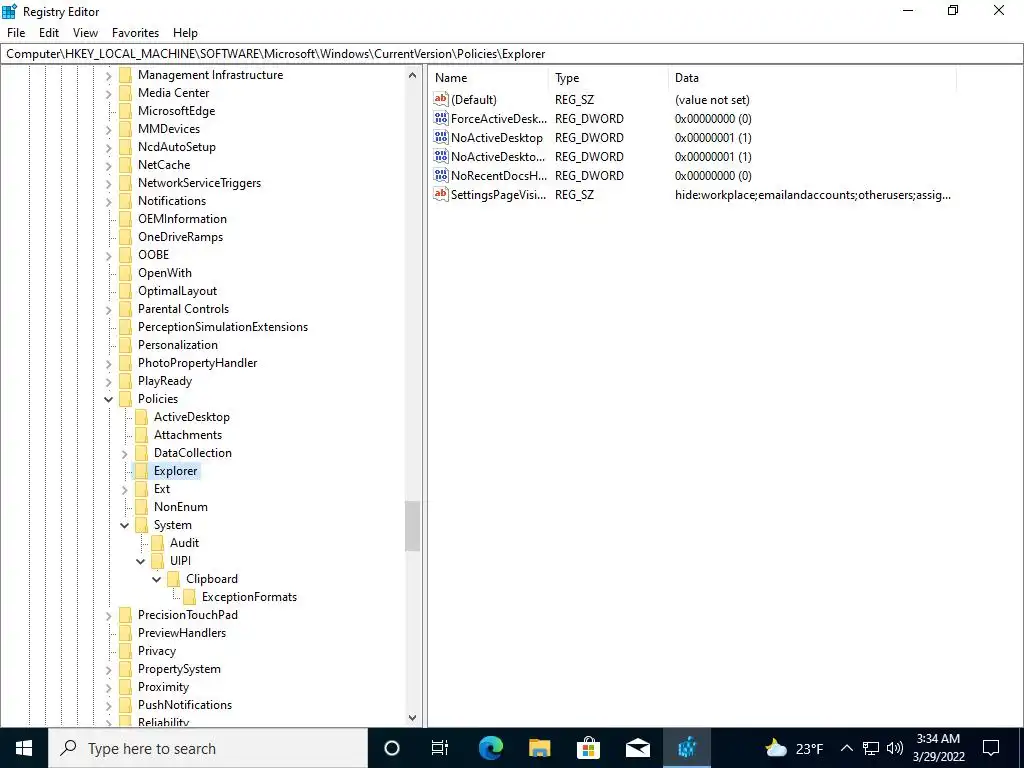Click the Explorer key folder icon
Image resolution: width=1024 pixels, height=768 pixels.
141,471
